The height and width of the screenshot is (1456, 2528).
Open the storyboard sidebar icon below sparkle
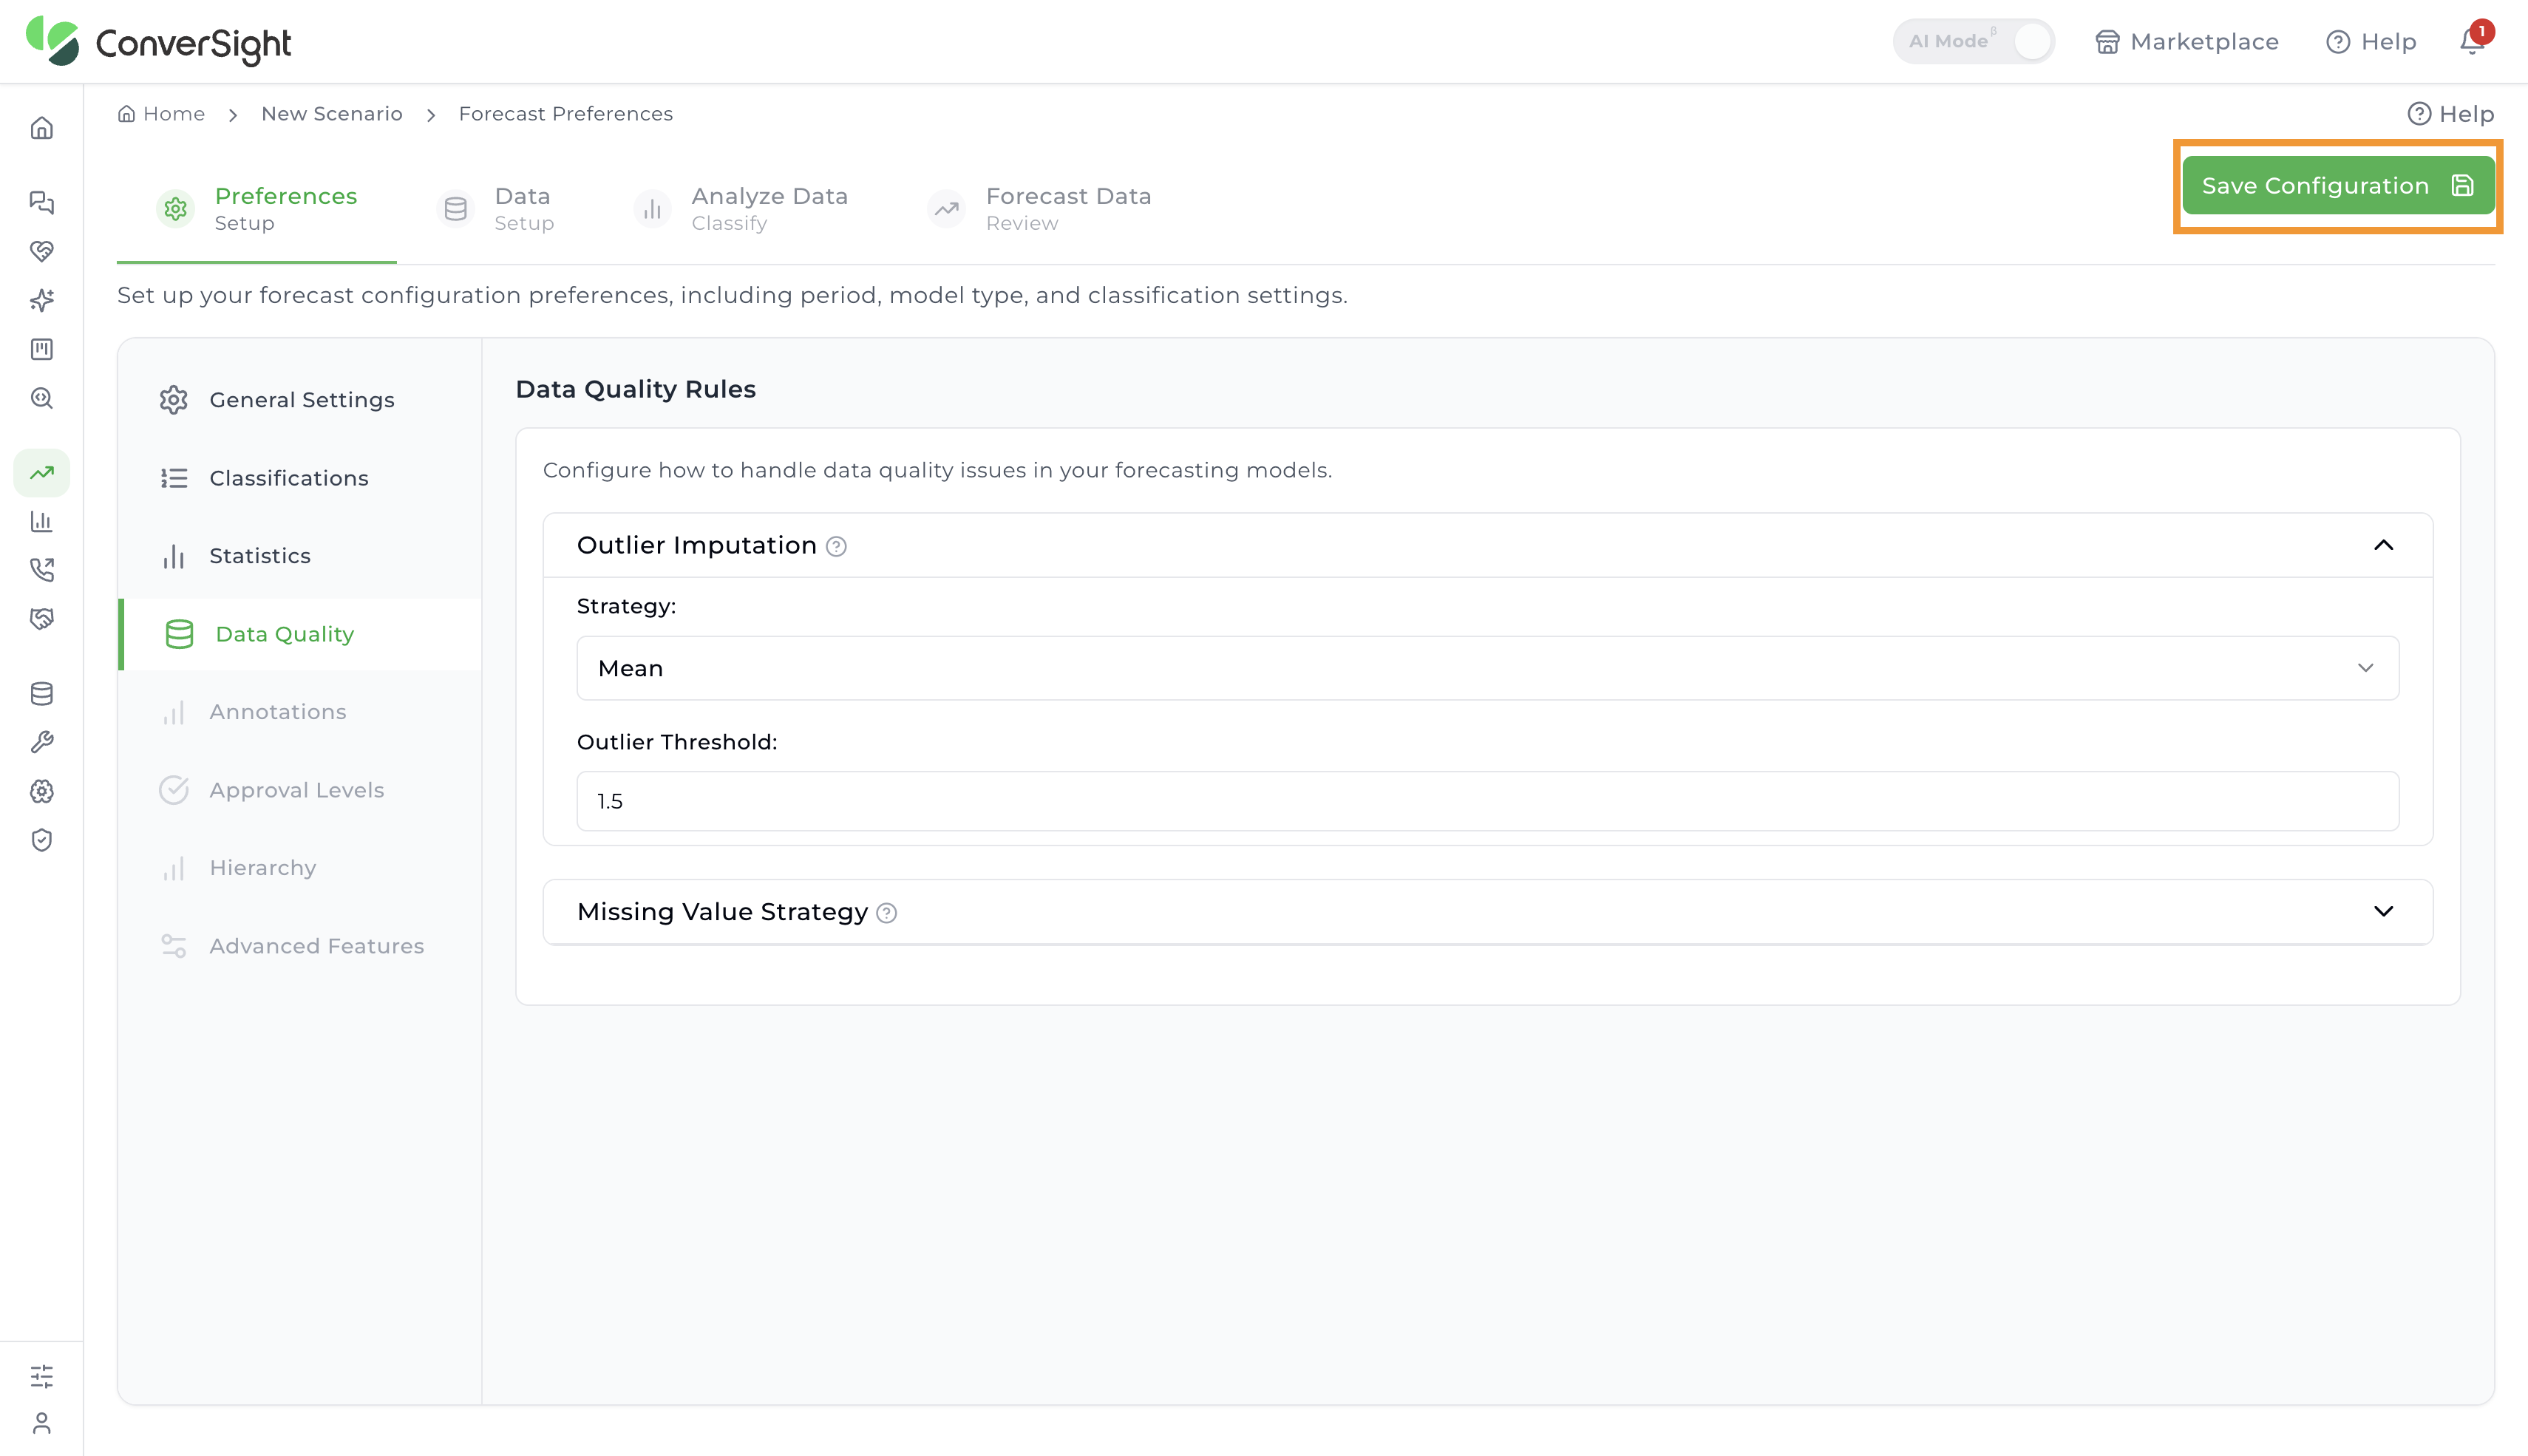pos(41,349)
